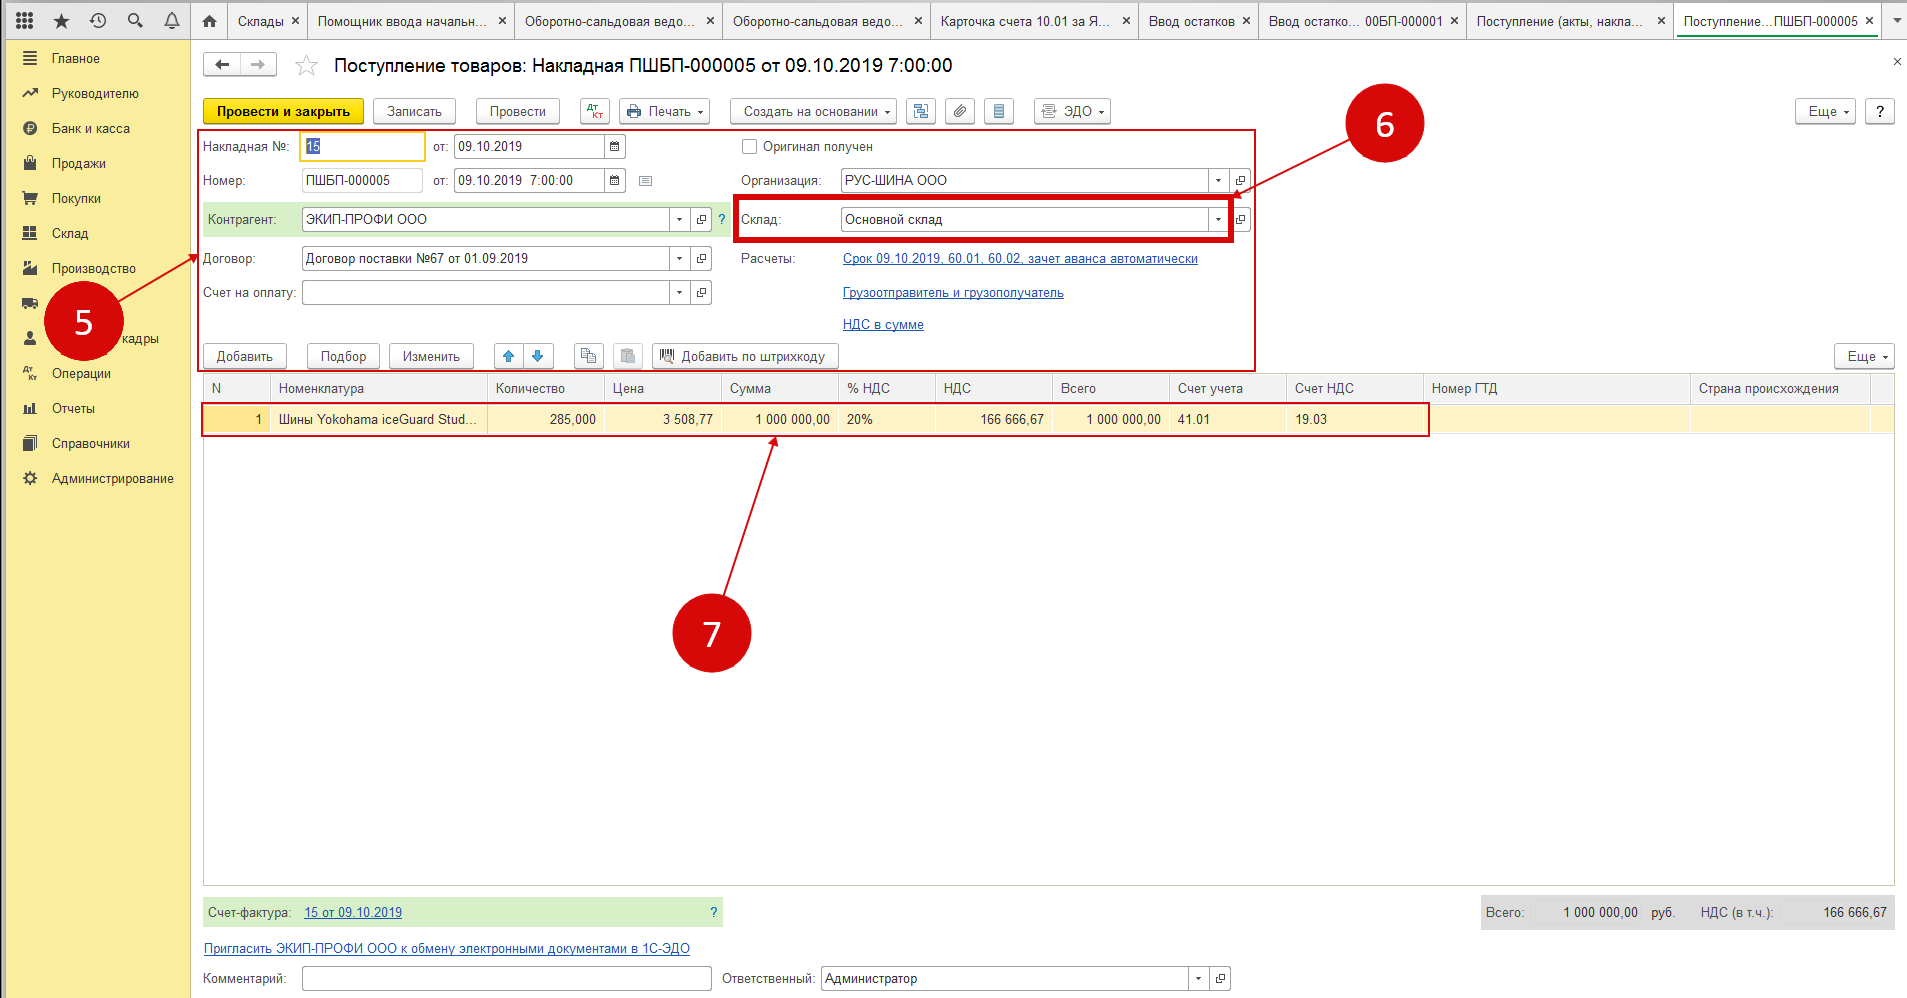Screen dimensions: 1907x998
Task: Switch to Склады tab
Action: point(260,21)
